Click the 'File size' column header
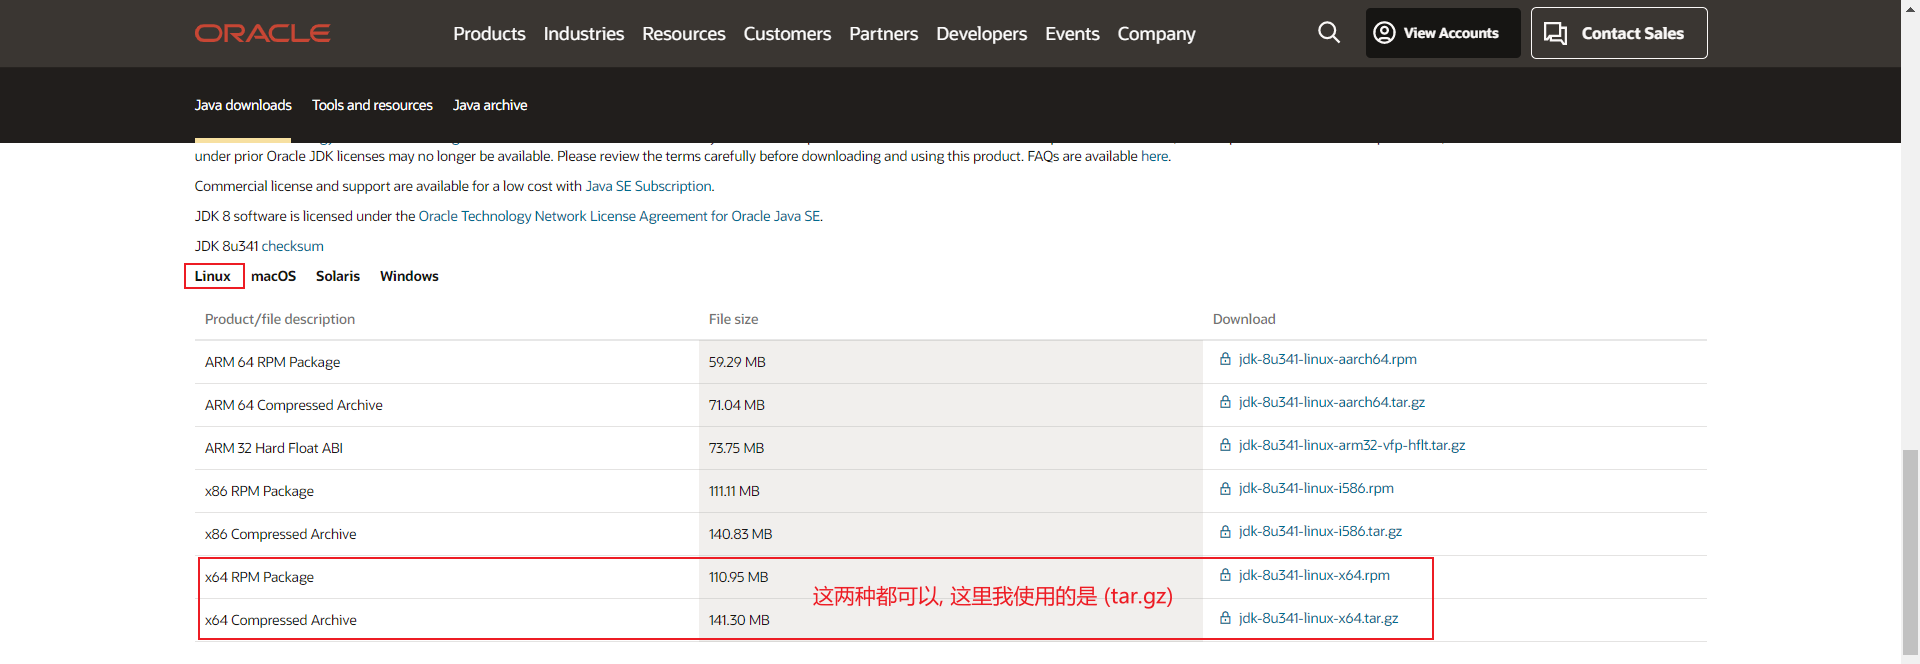The height and width of the screenshot is (664, 1920). [733, 319]
